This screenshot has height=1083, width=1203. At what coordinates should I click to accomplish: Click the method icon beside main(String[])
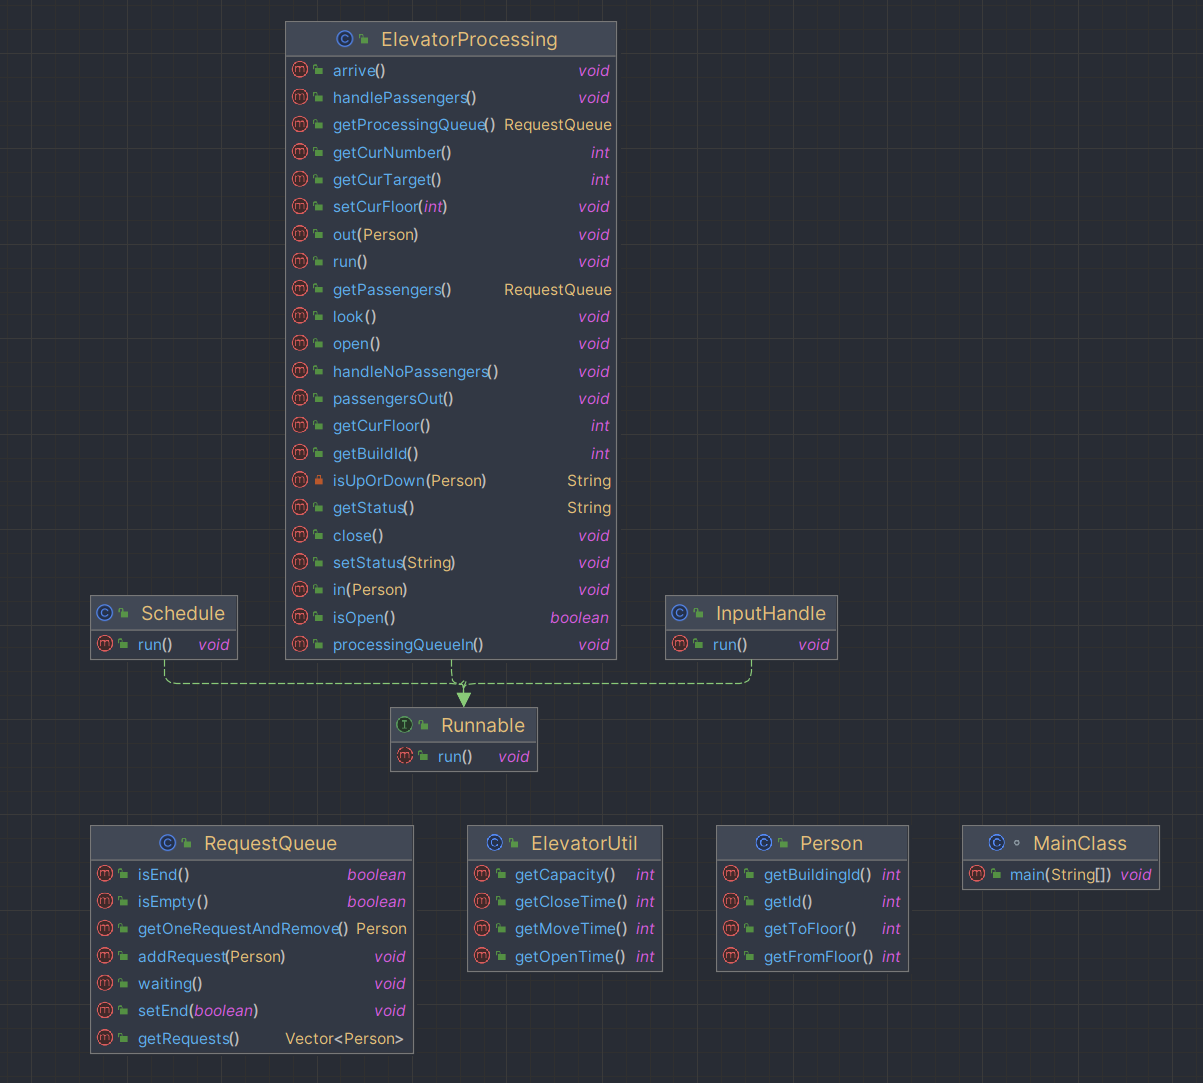pos(977,874)
